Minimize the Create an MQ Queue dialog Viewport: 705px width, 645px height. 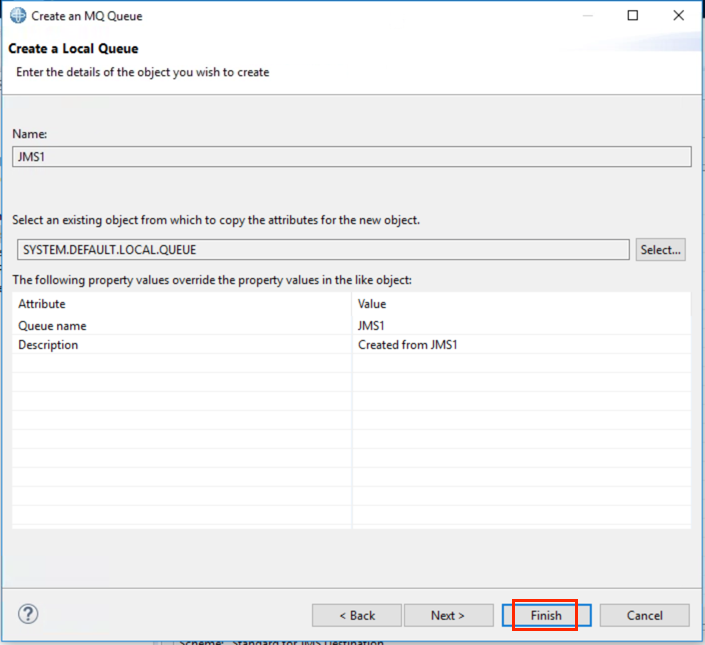[587, 15]
